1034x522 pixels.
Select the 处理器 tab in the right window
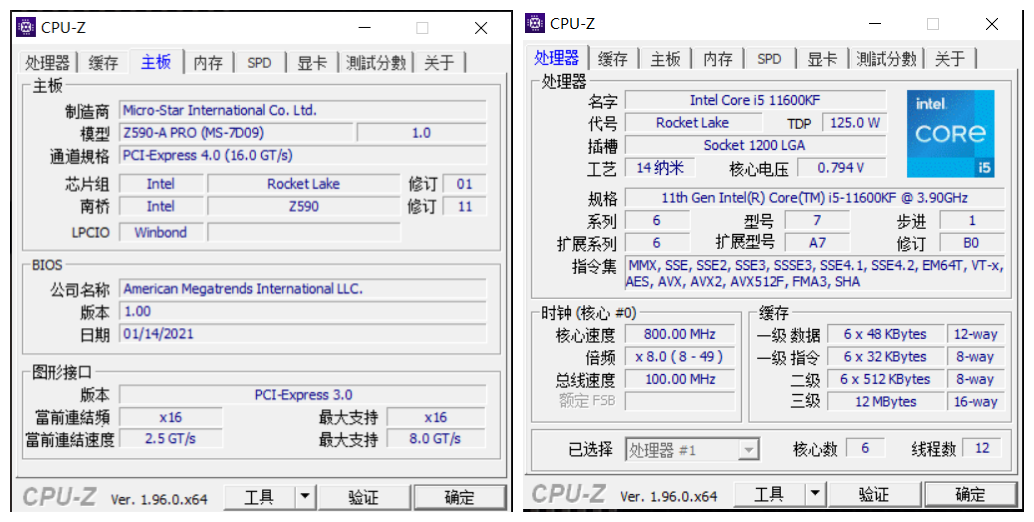click(557, 57)
